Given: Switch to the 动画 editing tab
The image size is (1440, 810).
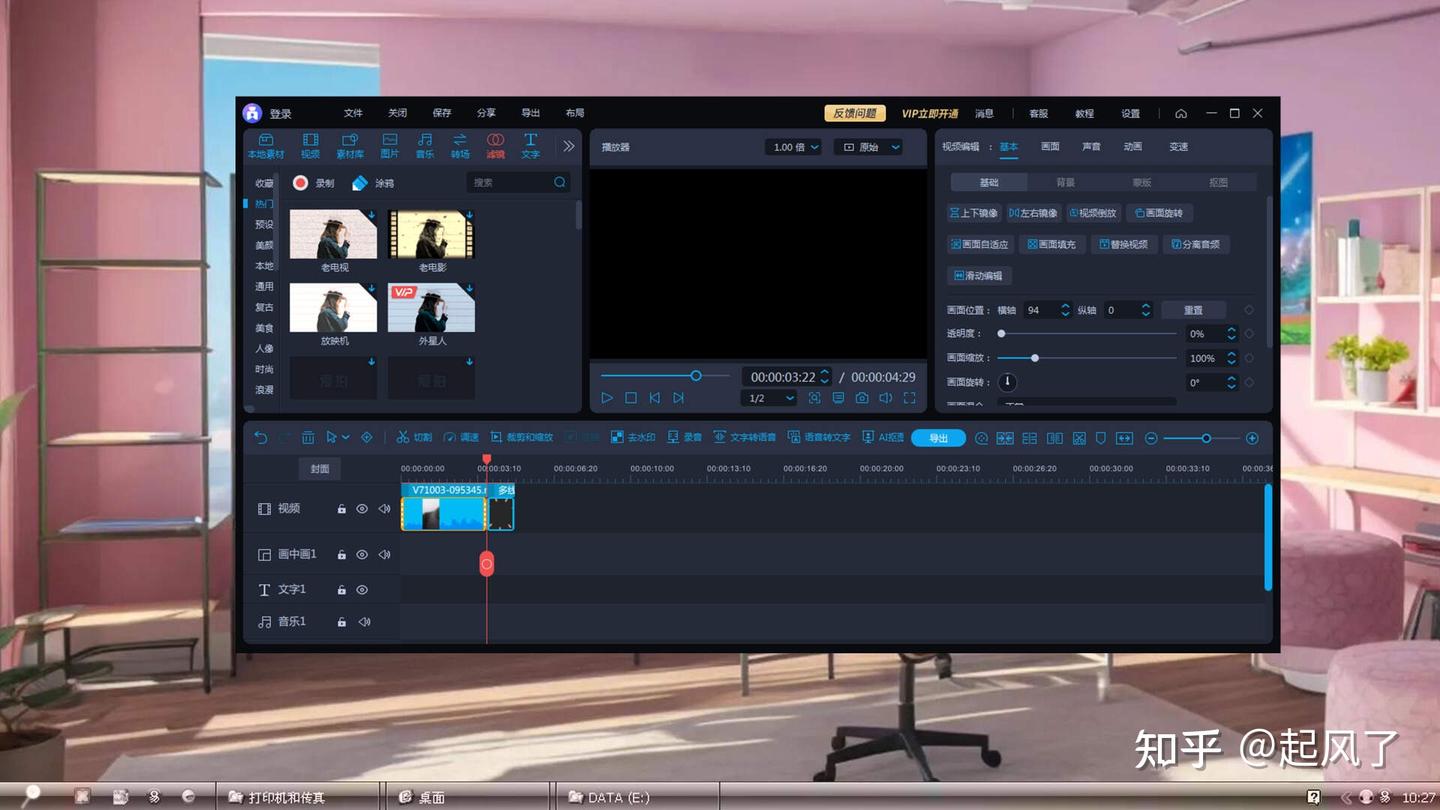Looking at the screenshot, I should 1133,147.
